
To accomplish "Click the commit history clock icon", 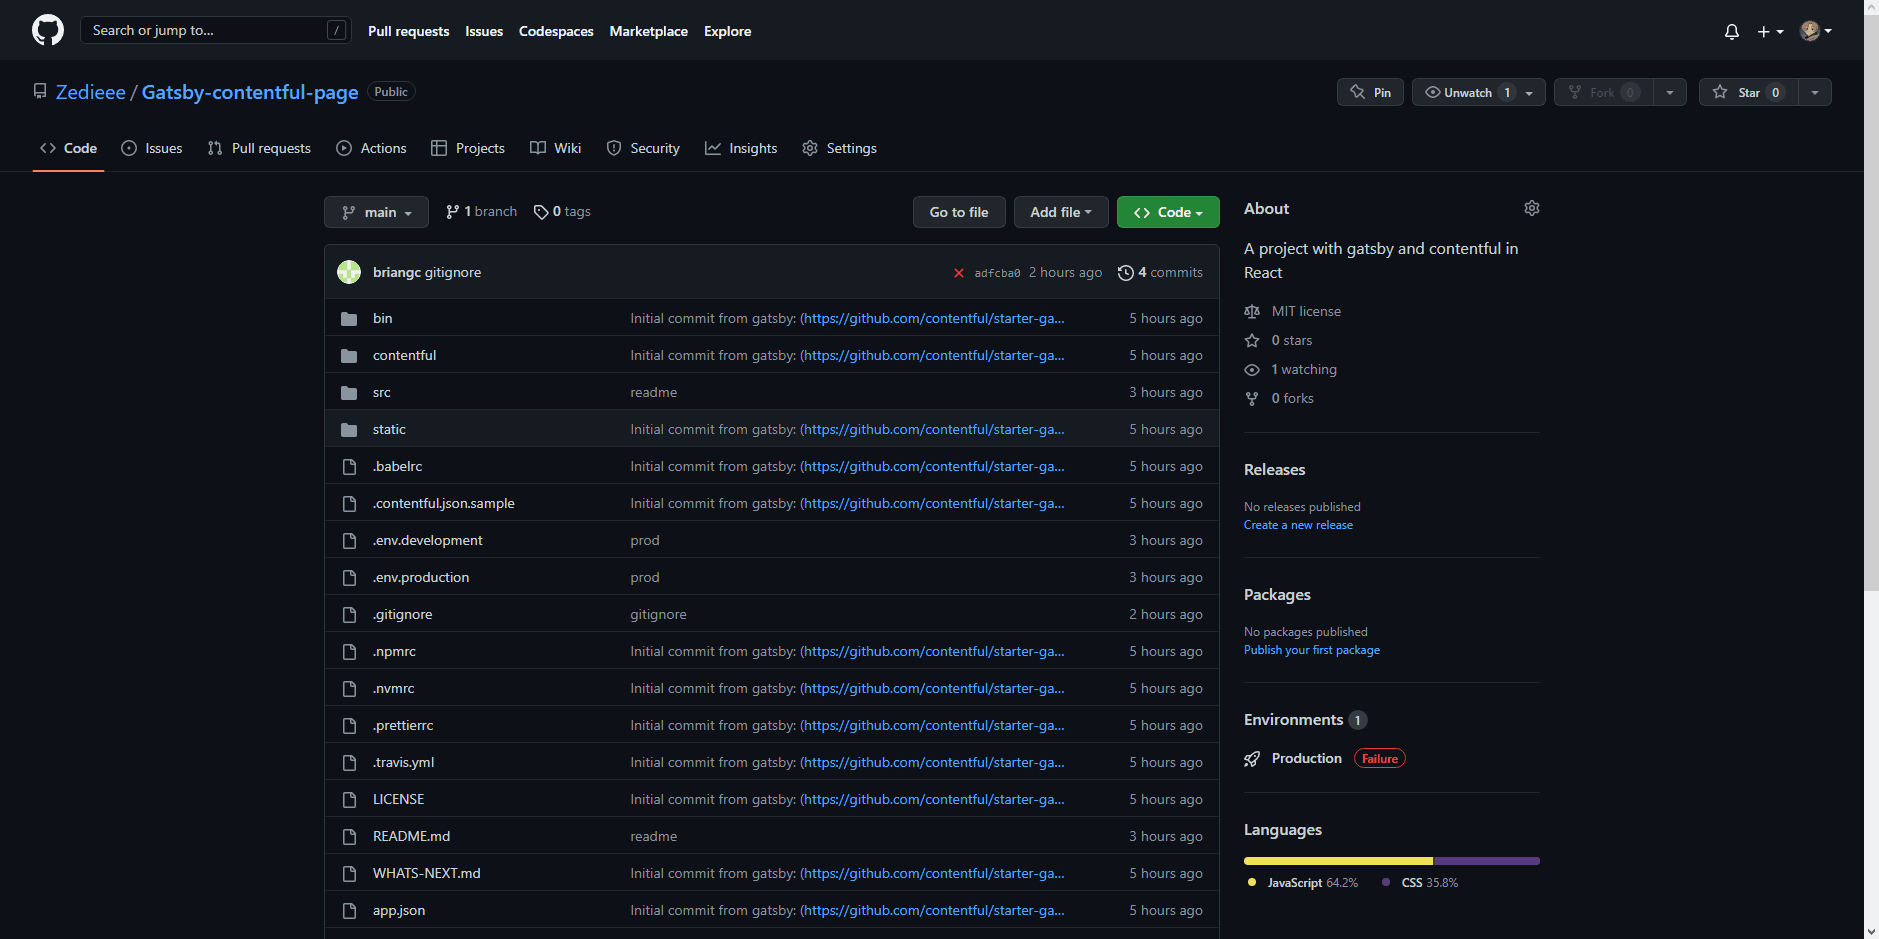I will tap(1126, 273).
